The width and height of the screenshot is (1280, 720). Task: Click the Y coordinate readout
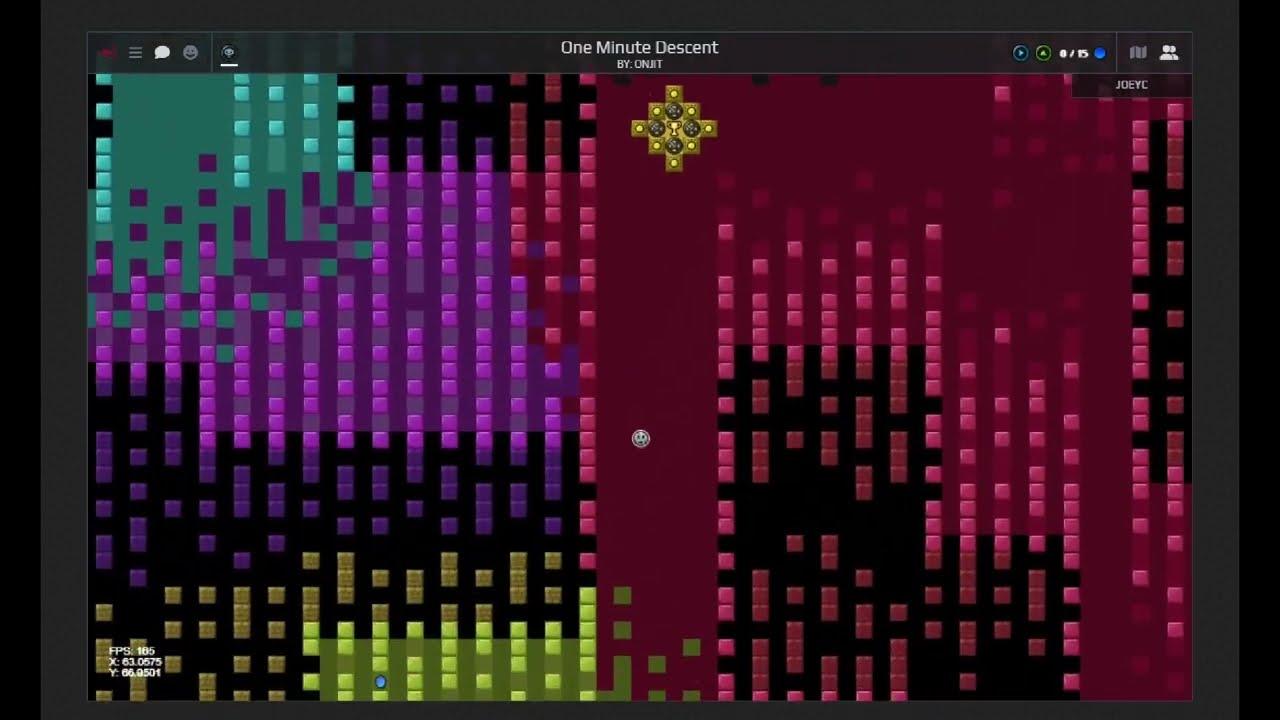(135, 673)
